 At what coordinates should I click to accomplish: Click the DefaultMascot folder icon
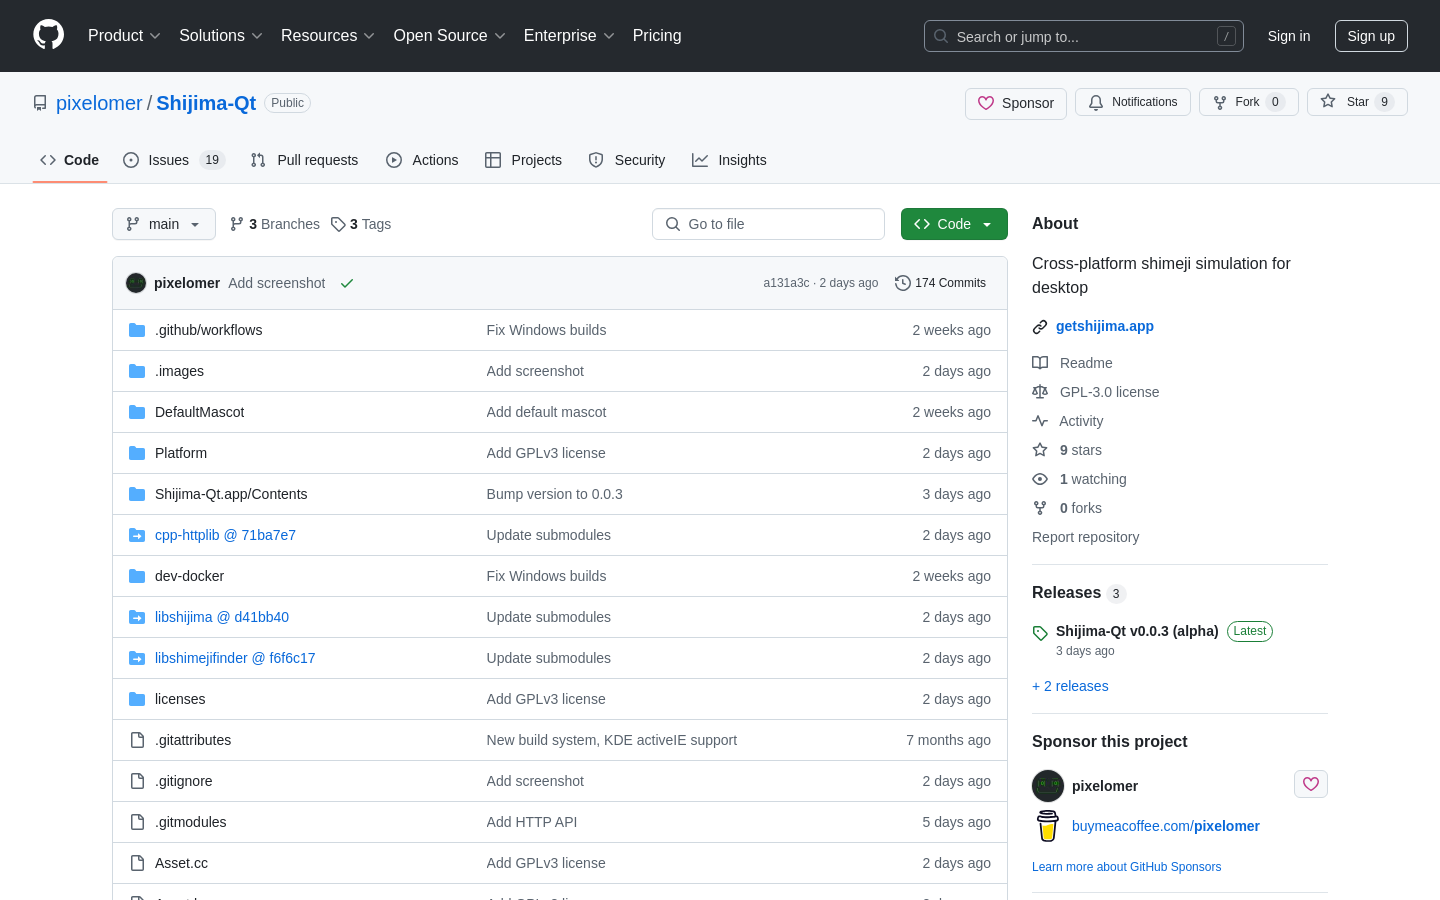coord(137,412)
